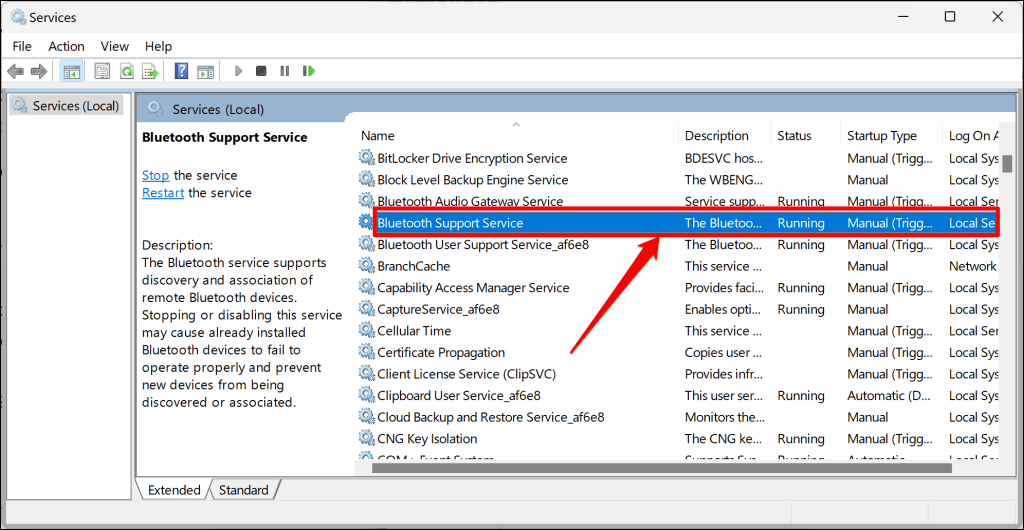Select Client License Service (ClipSVC) name
This screenshot has height=530, width=1024.
pos(466,373)
